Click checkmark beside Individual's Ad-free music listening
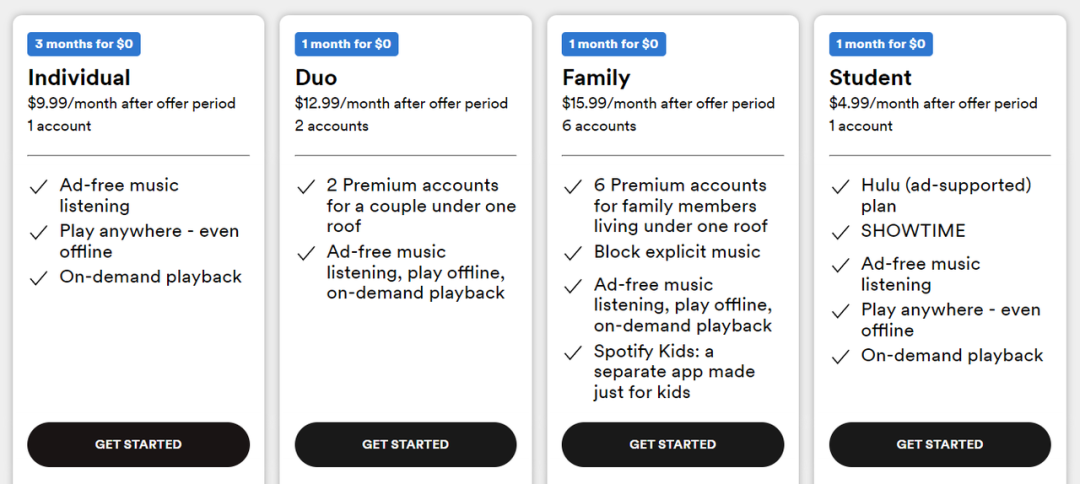The height and width of the screenshot is (484, 1080). (39, 186)
